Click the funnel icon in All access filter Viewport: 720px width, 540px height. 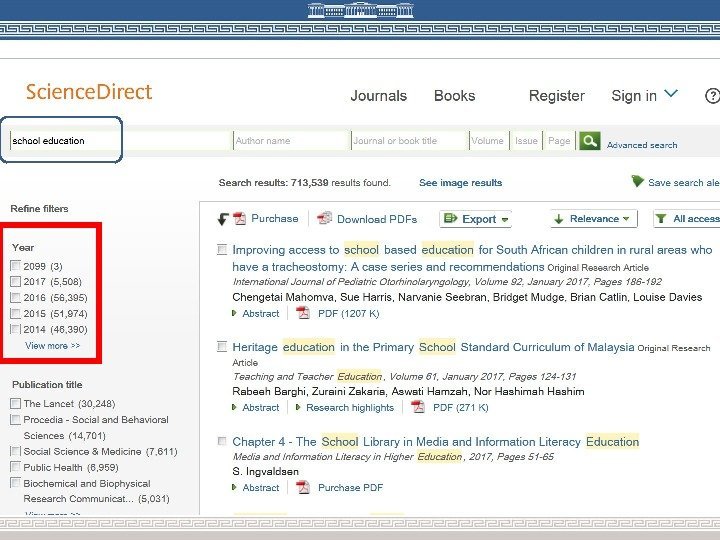[661, 219]
